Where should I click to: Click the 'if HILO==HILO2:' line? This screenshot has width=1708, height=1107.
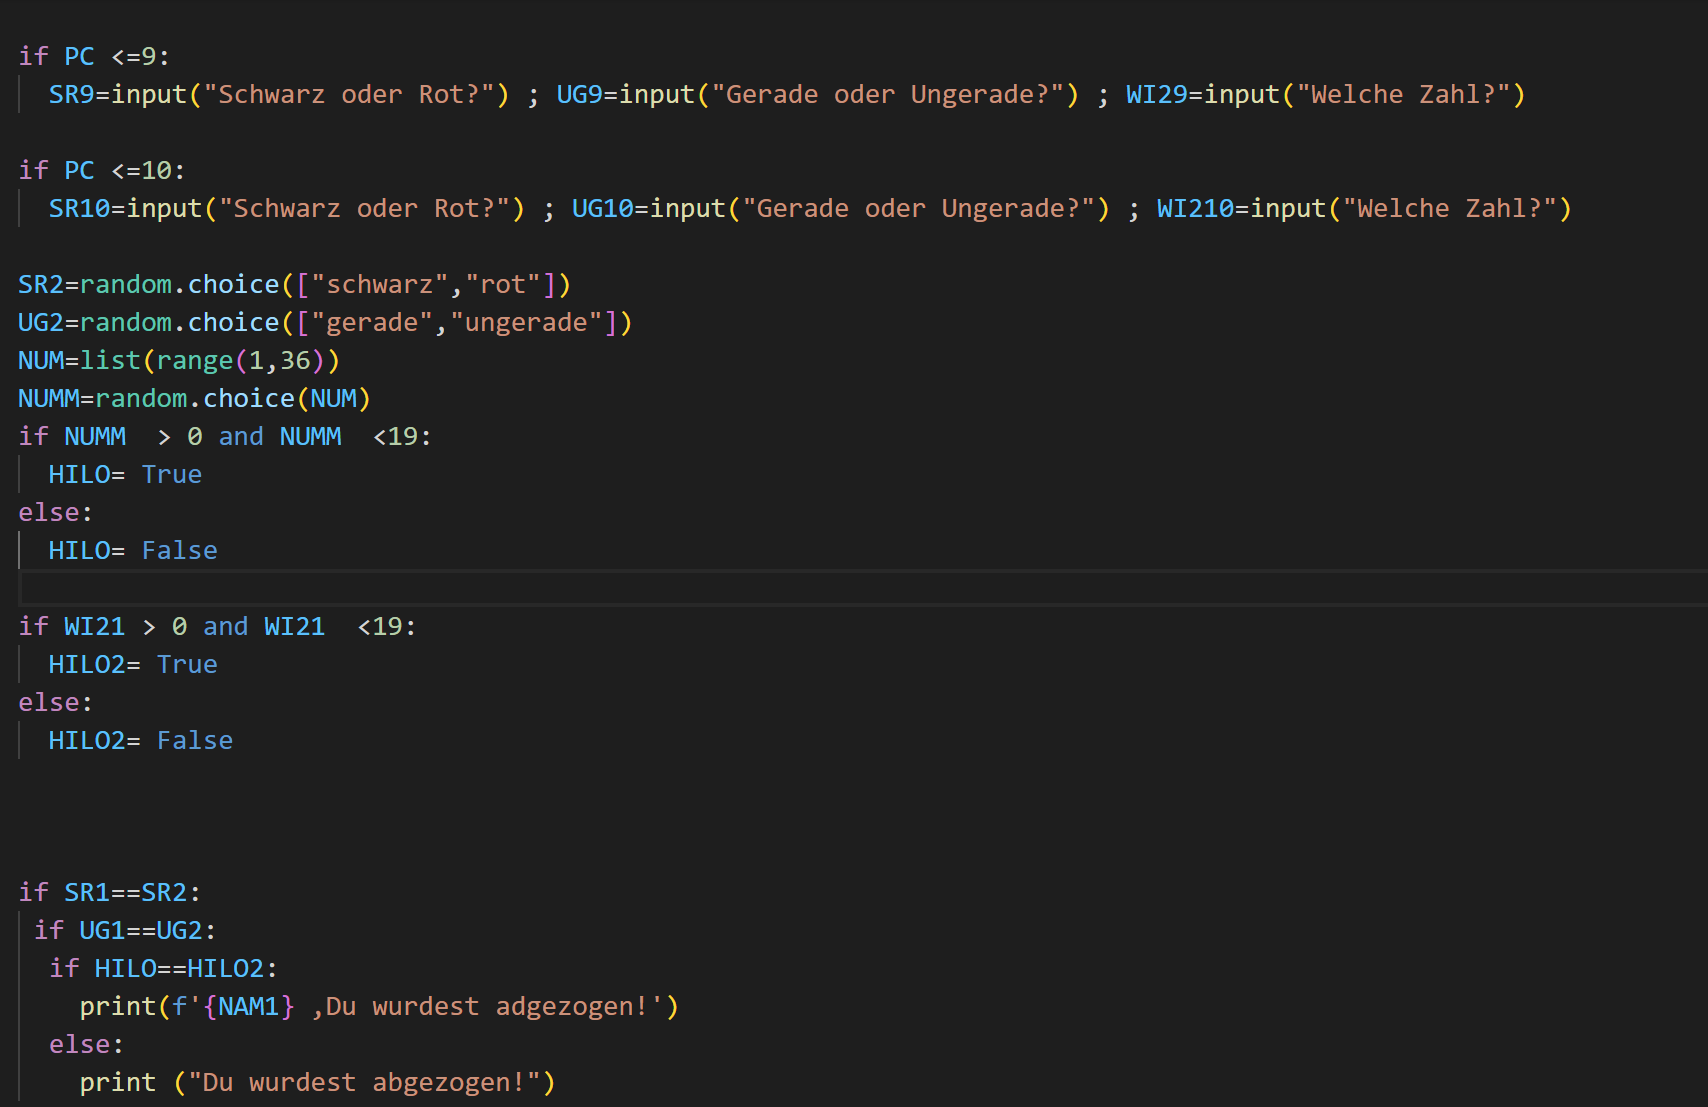click(164, 969)
